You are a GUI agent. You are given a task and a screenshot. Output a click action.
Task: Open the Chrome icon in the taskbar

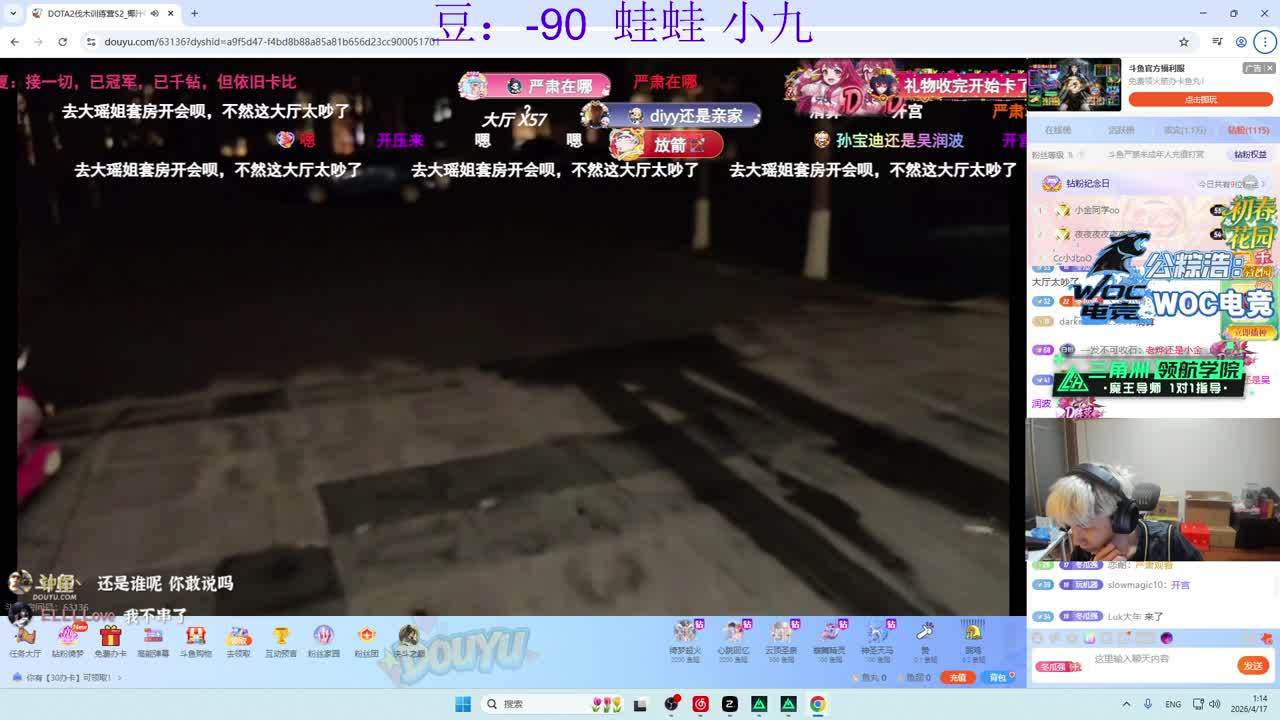(817, 704)
